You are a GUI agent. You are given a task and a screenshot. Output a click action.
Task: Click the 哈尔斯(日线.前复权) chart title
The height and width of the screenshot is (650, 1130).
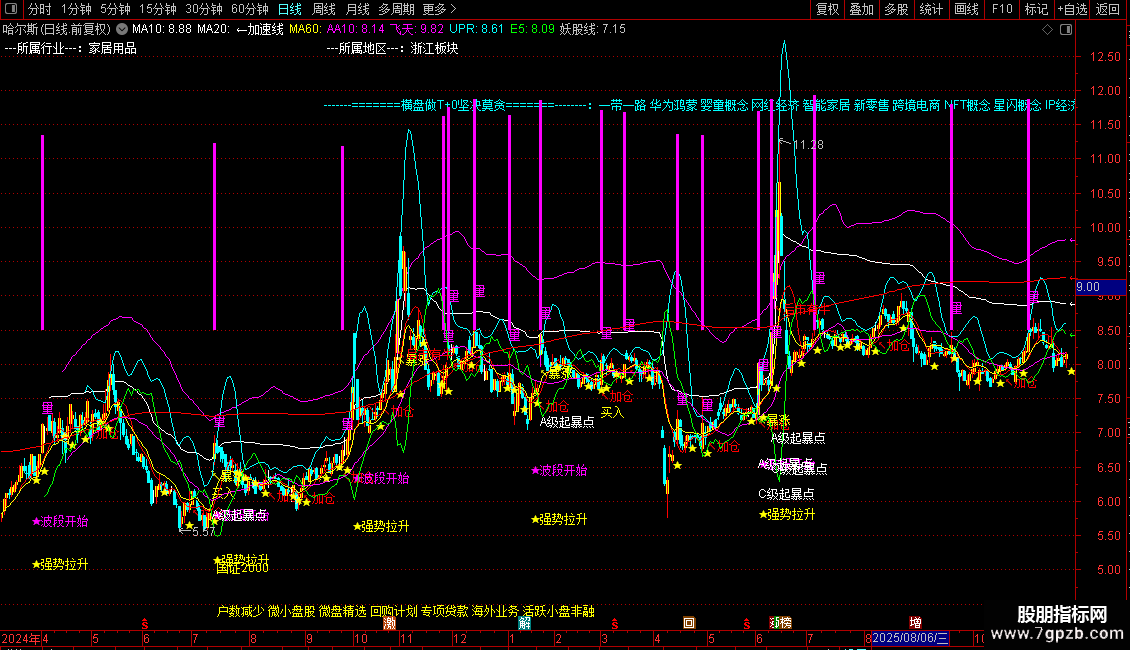[57, 30]
